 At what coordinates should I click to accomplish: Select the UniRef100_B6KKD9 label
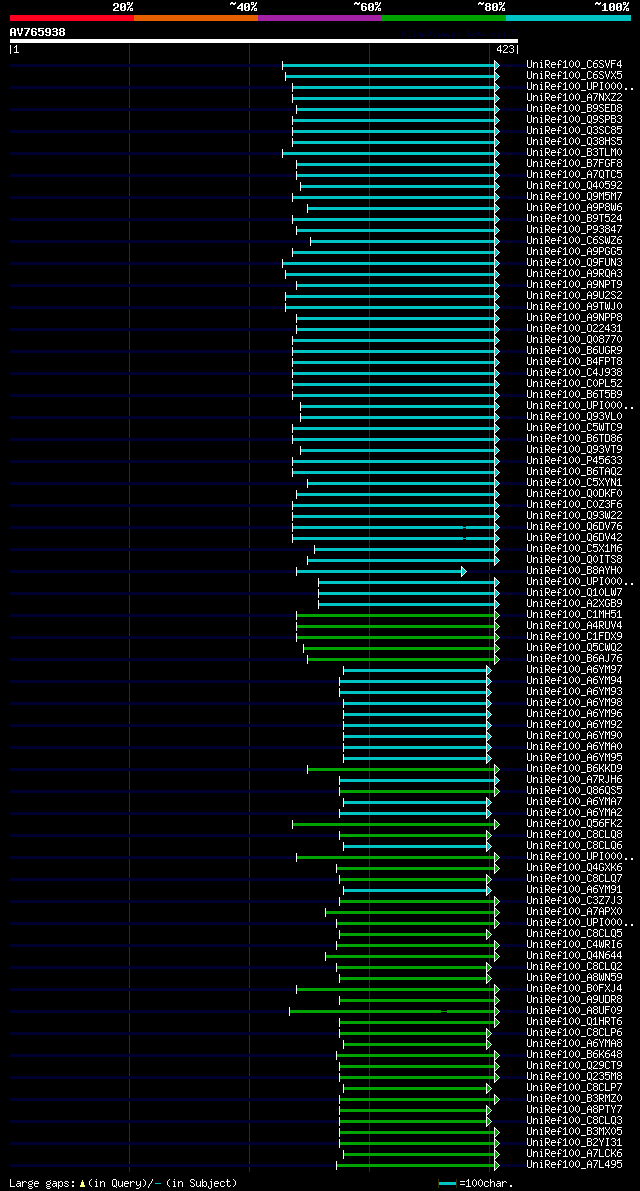point(574,769)
